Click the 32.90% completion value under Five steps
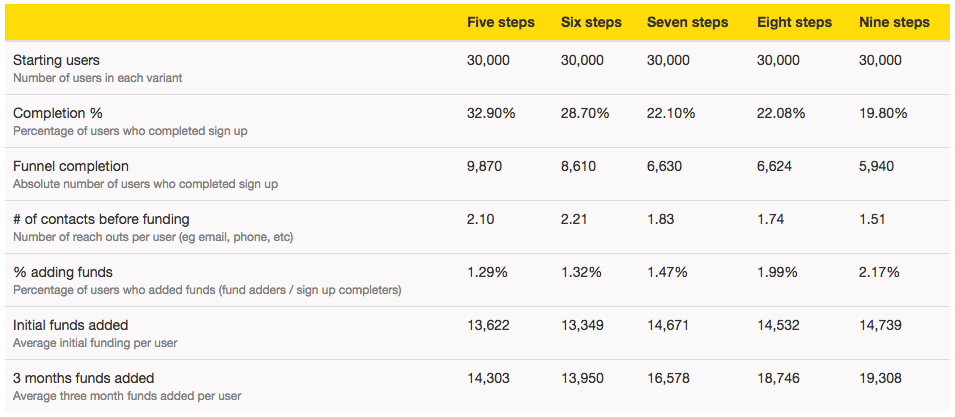The image size is (955, 417). point(491,113)
